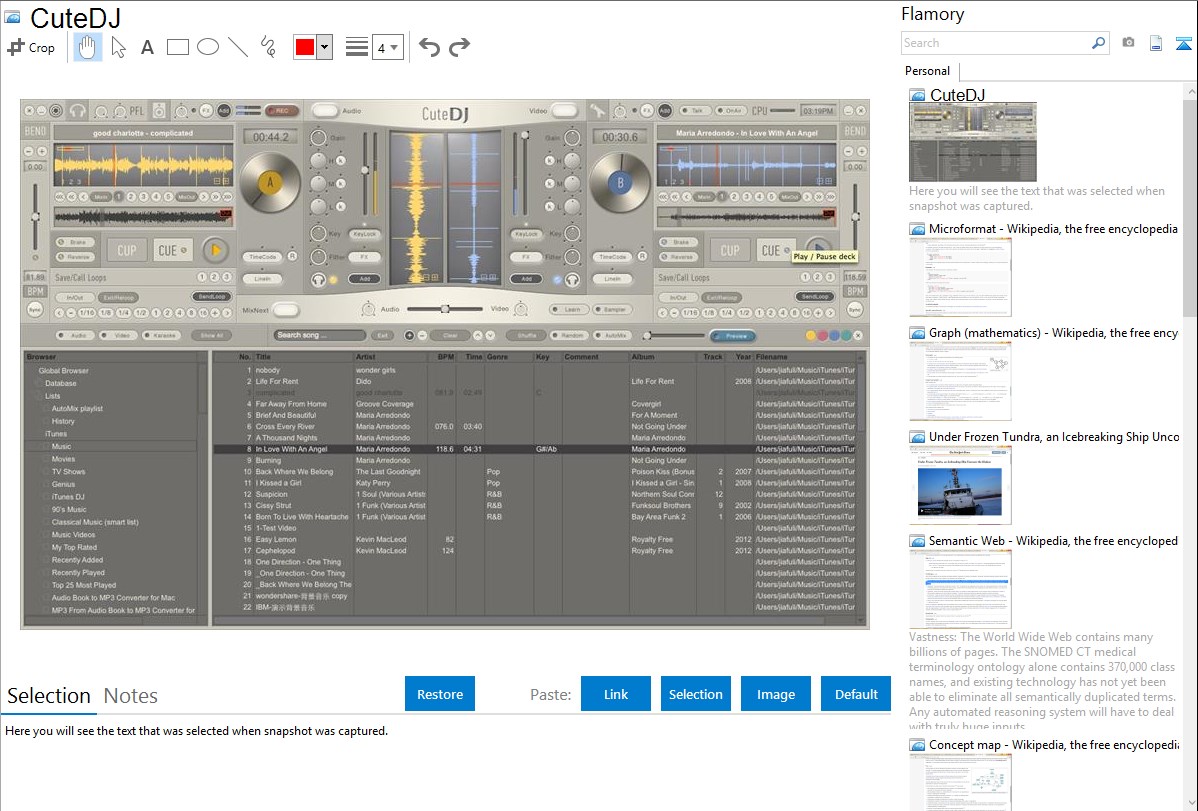Screen dimensions: 1198x811
Task: Click the blue up-arrow icon beside search
Action: point(1183,43)
